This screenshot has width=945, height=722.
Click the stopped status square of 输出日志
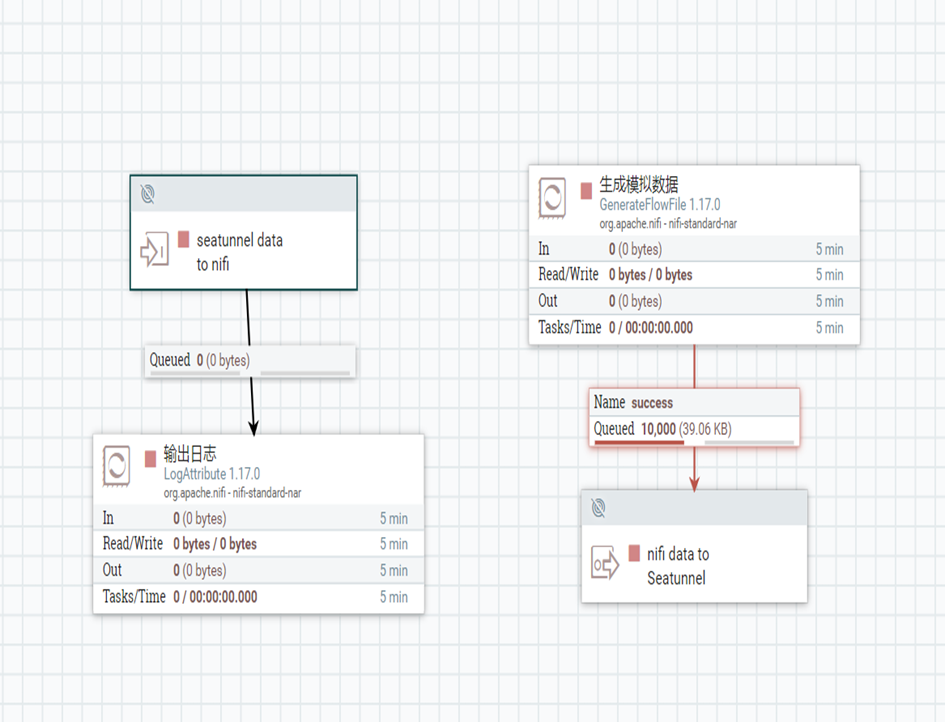[x=150, y=460]
